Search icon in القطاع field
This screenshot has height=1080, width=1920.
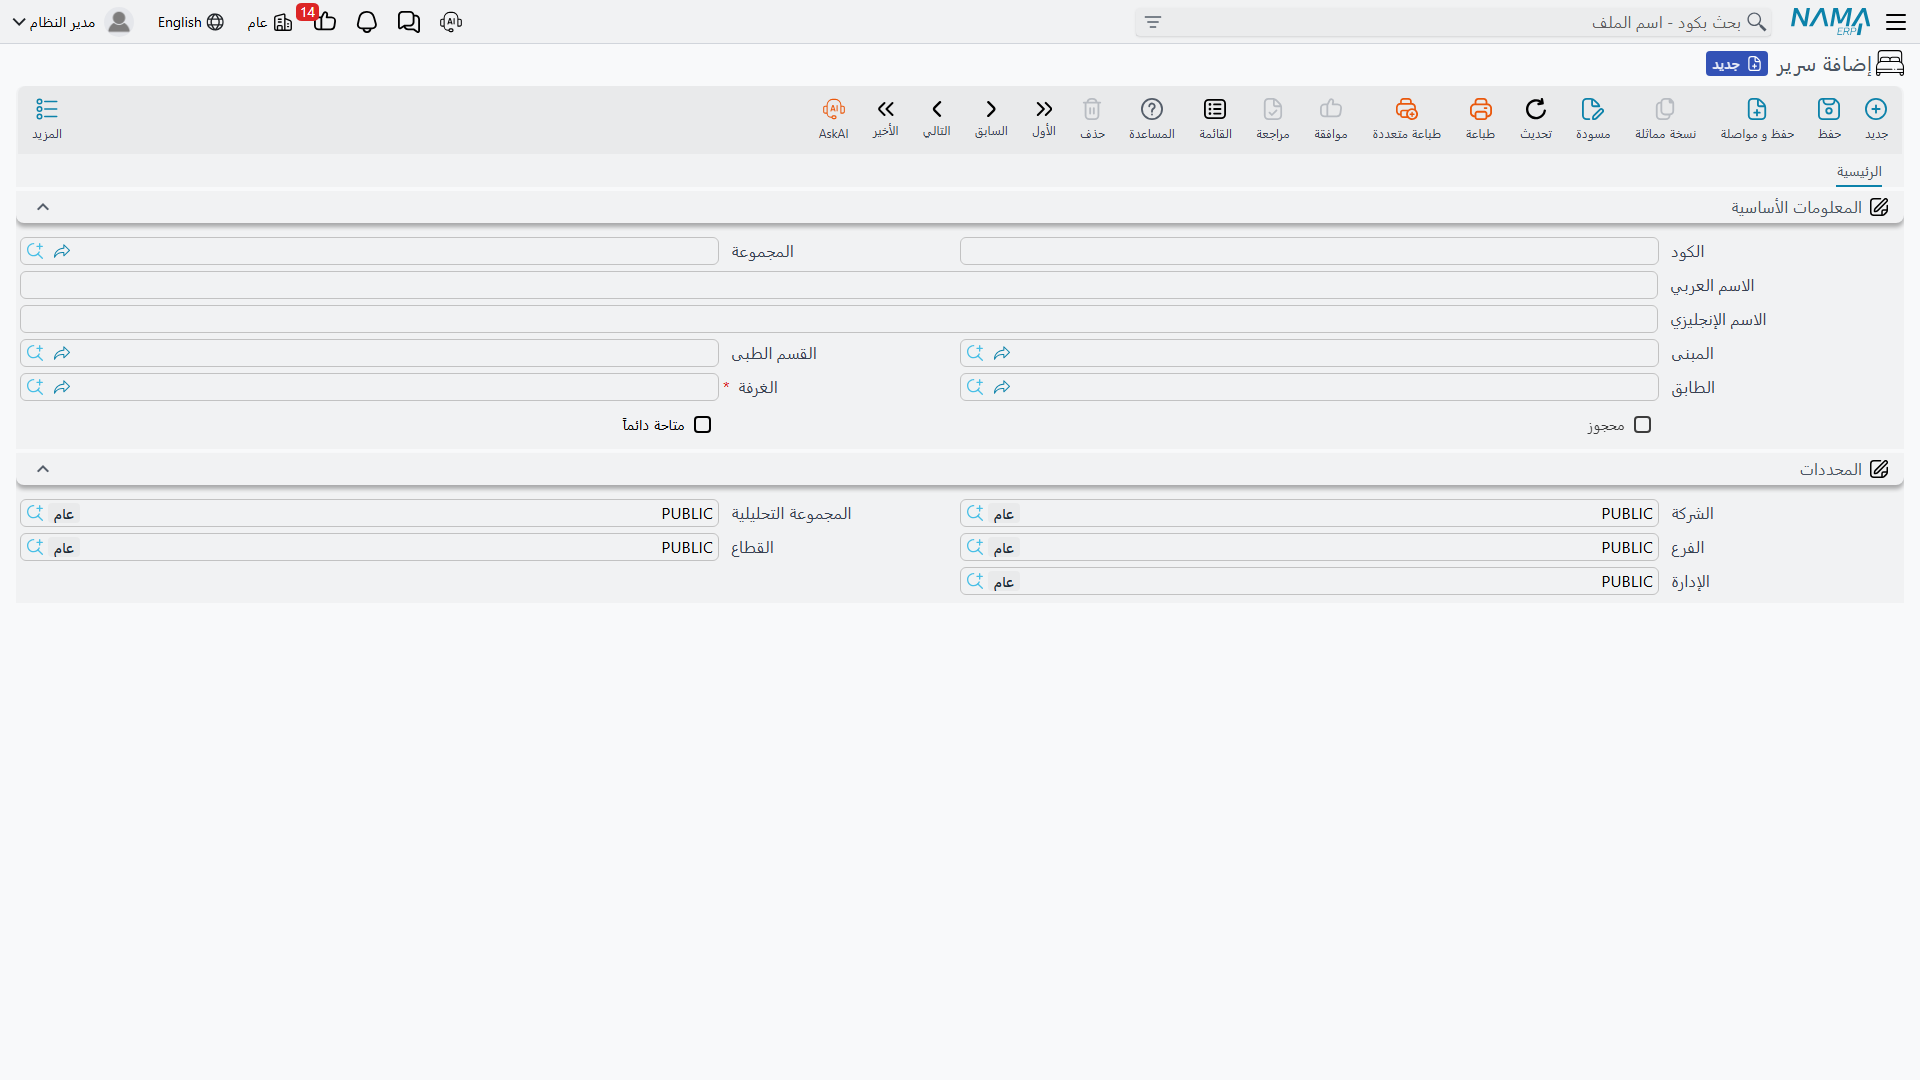tap(35, 547)
